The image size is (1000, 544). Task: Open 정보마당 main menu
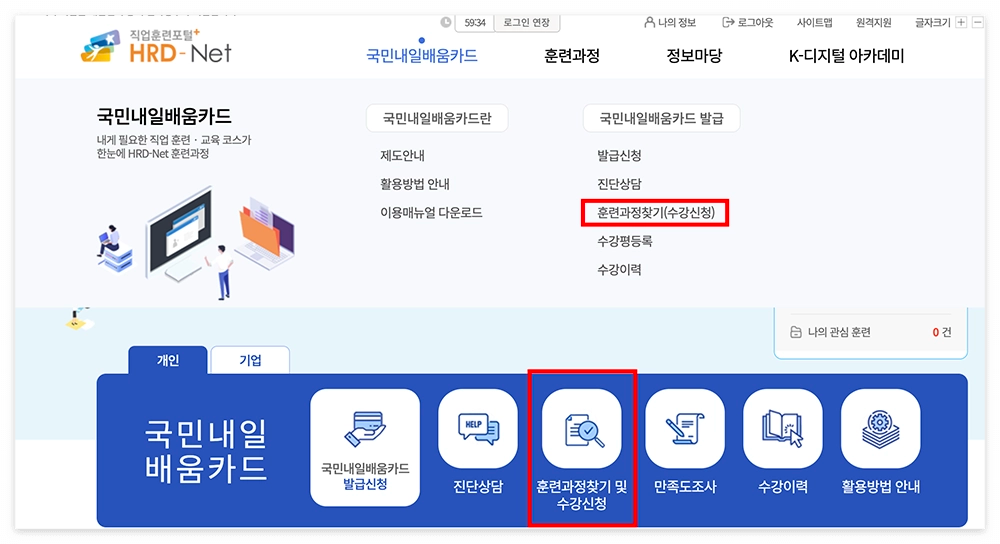[694, 55]
